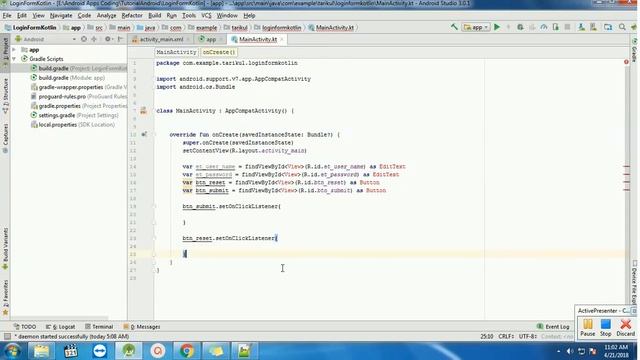Image resolution: width=640 pixels, height=360 pixels.
Task: Click the loginformkotlin breadcrumb item
Action: [278, 27]
